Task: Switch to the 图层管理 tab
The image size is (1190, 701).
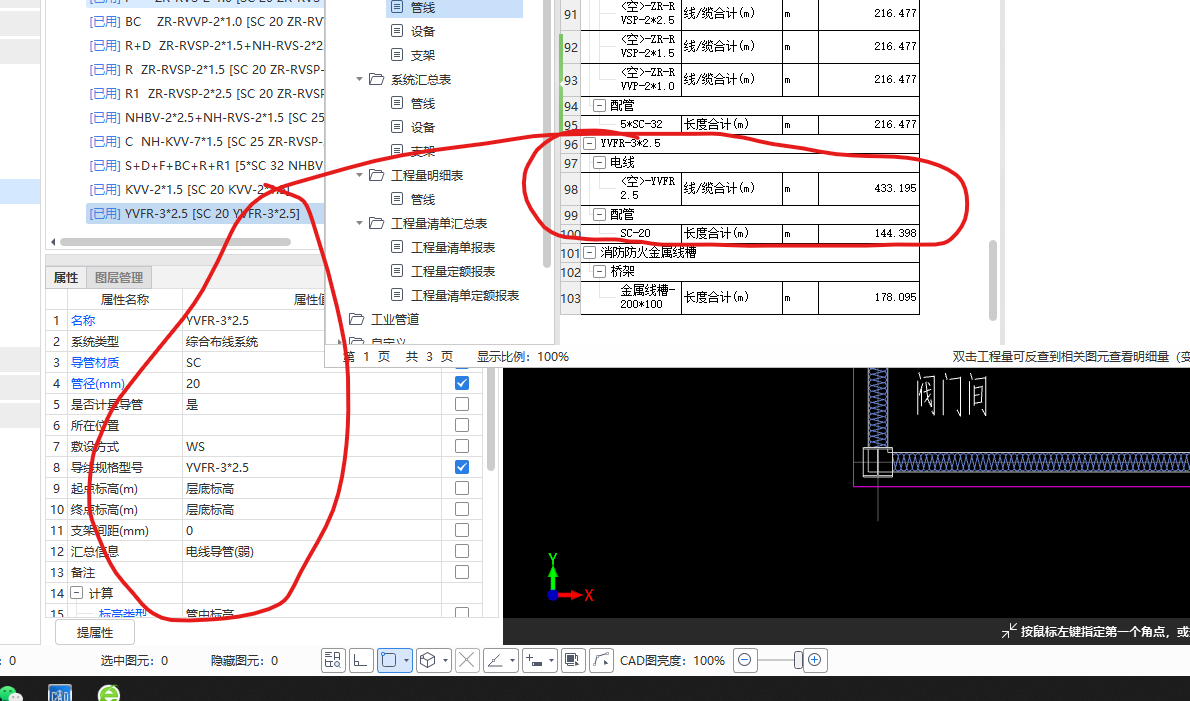Action: point(119,278)
